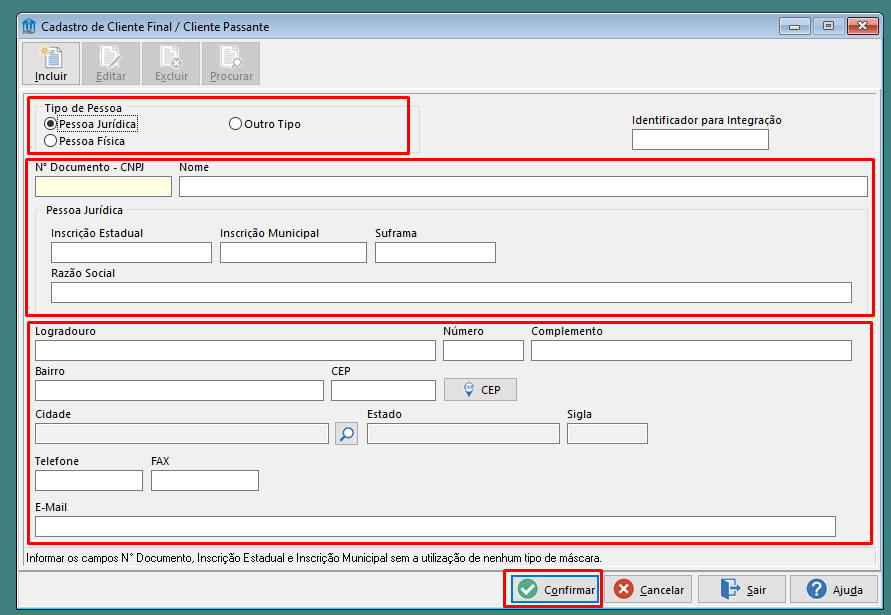
Task: Click the Bairro input field
Action: click(180, 390)
